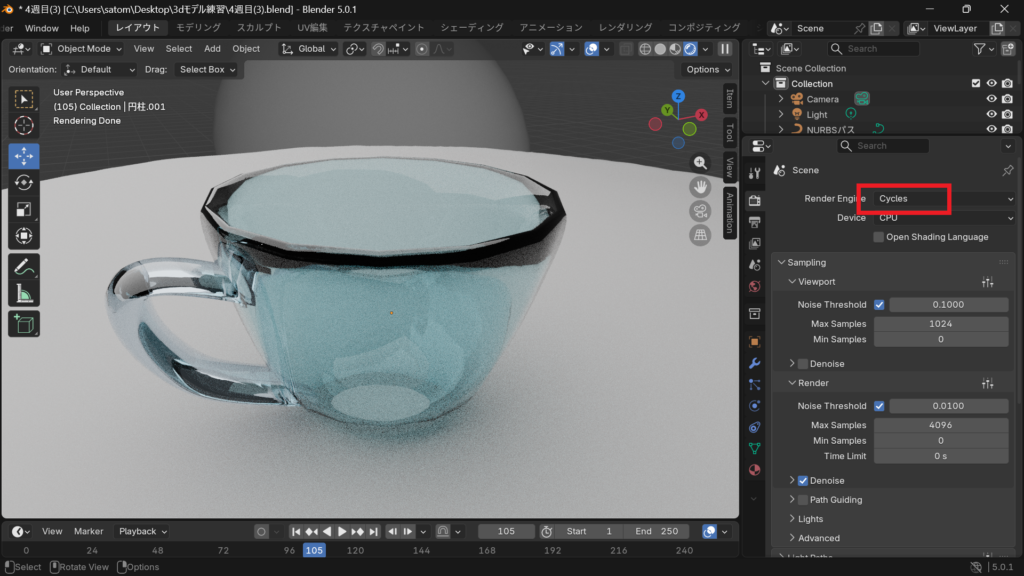1024x576 pixels.
Task: Enable Open Shading Language checkbox
Action: click(878, 237)
